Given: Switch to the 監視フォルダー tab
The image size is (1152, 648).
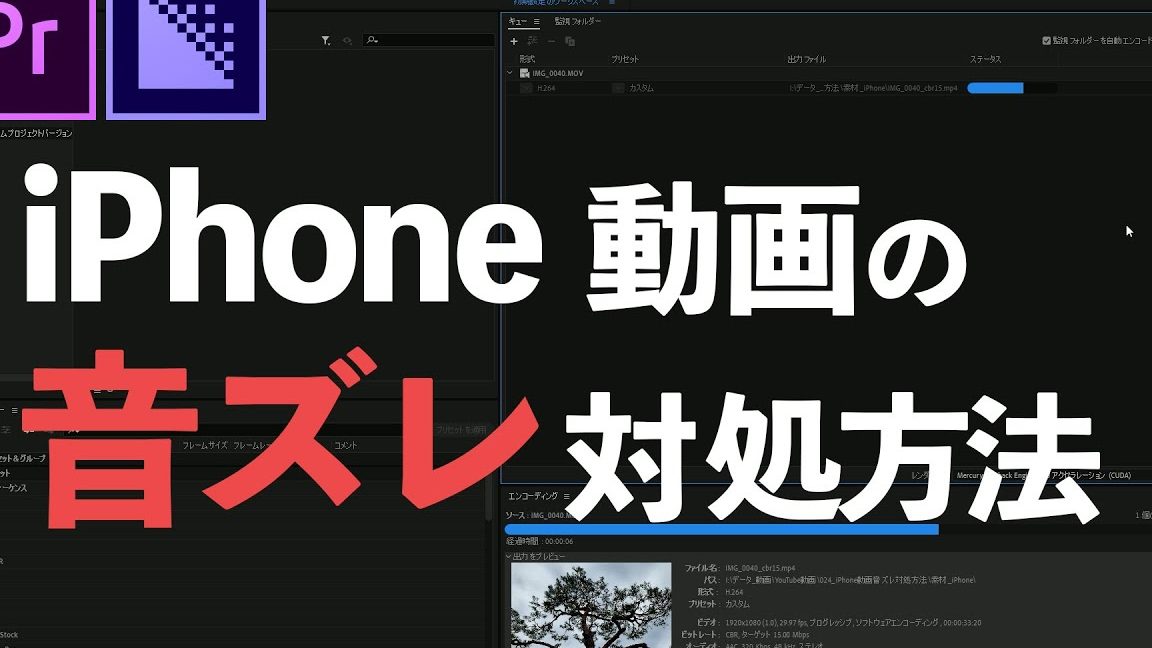Looking at the screenshot, I should click(577, 21).
